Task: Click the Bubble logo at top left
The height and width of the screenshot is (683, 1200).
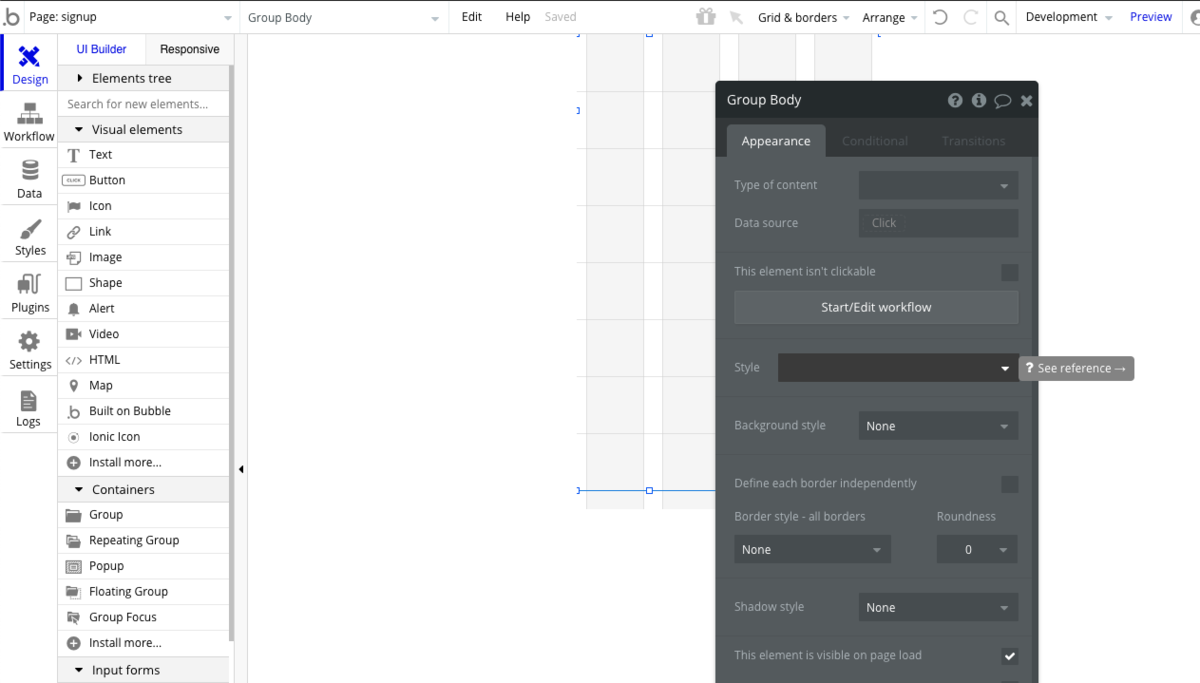Action: pyautogui.click(x=12, y=17)
